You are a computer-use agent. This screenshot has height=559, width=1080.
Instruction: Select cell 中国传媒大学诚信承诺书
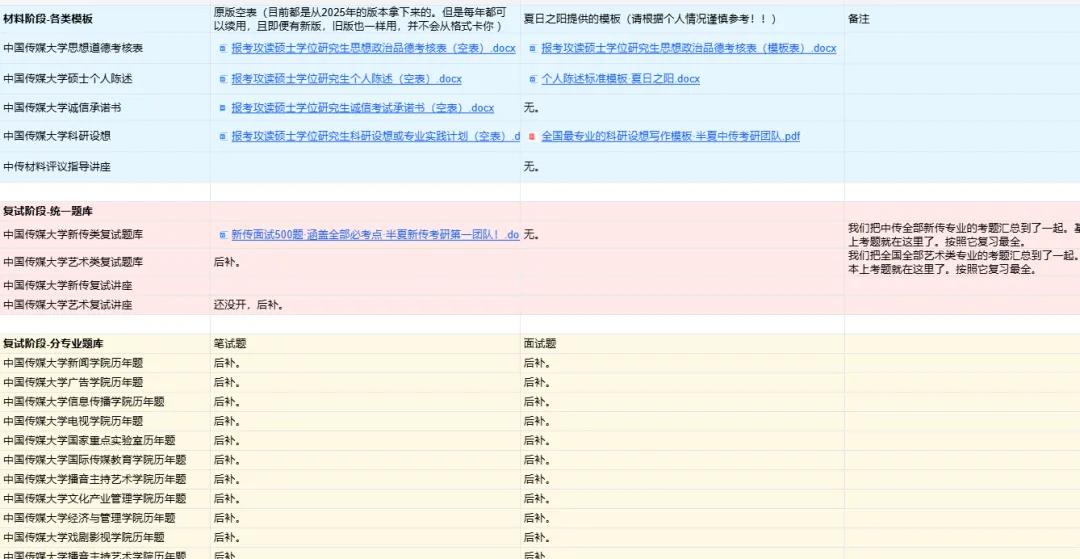105,108
